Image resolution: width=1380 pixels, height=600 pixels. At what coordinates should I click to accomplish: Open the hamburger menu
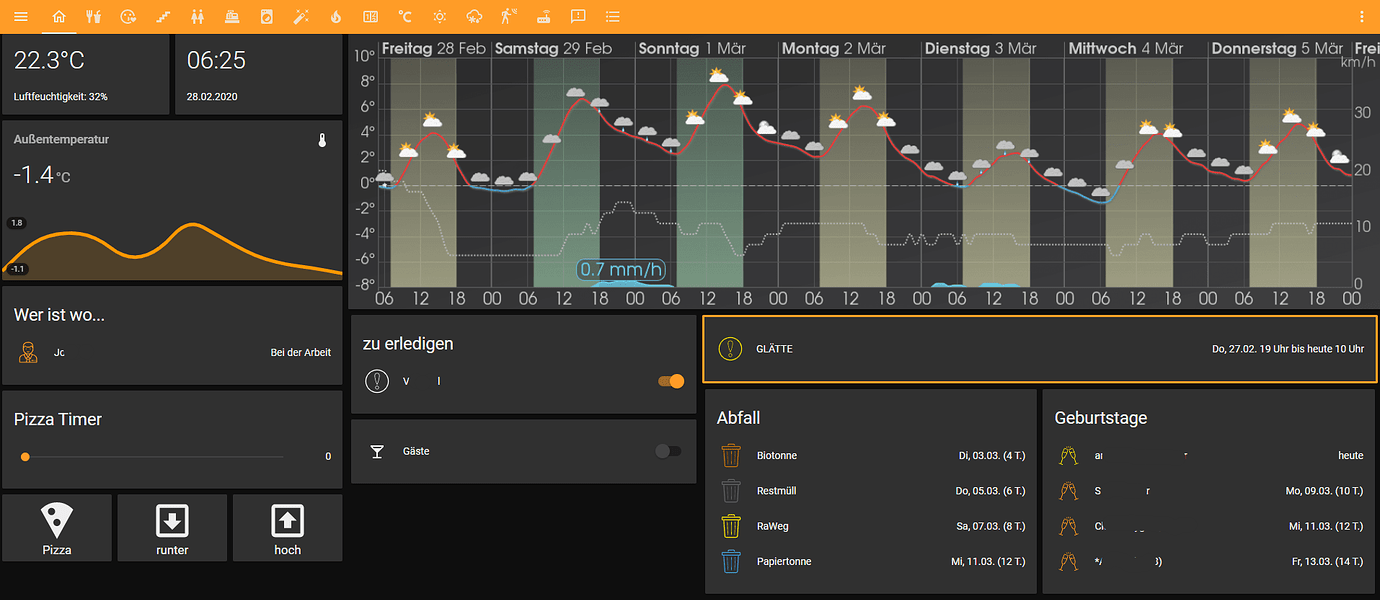[21, 16]
